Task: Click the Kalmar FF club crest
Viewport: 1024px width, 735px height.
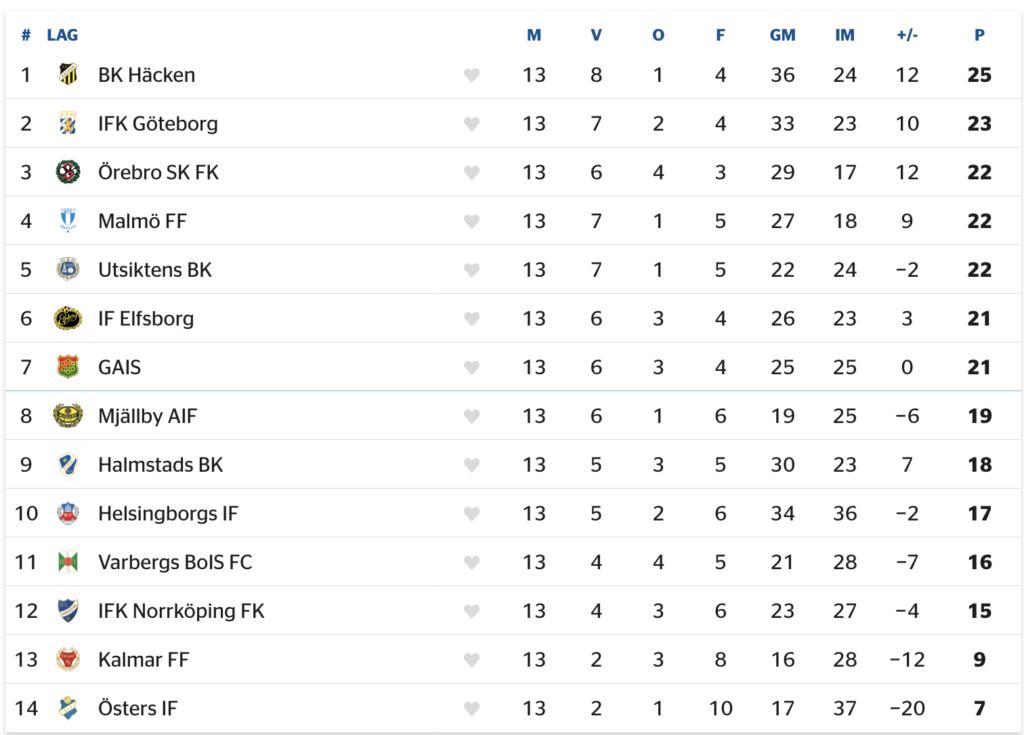Action: point(68,660)
